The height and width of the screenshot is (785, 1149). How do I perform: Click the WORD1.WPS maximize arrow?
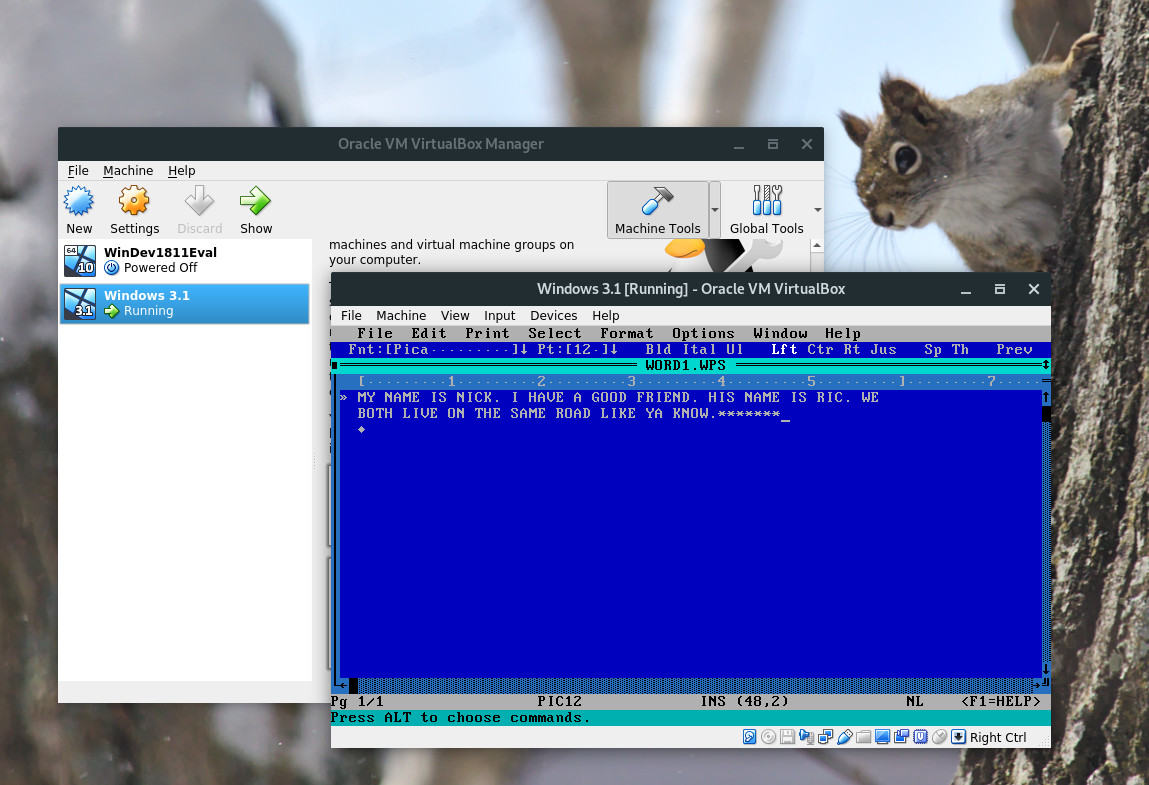tap(1046, 365)
